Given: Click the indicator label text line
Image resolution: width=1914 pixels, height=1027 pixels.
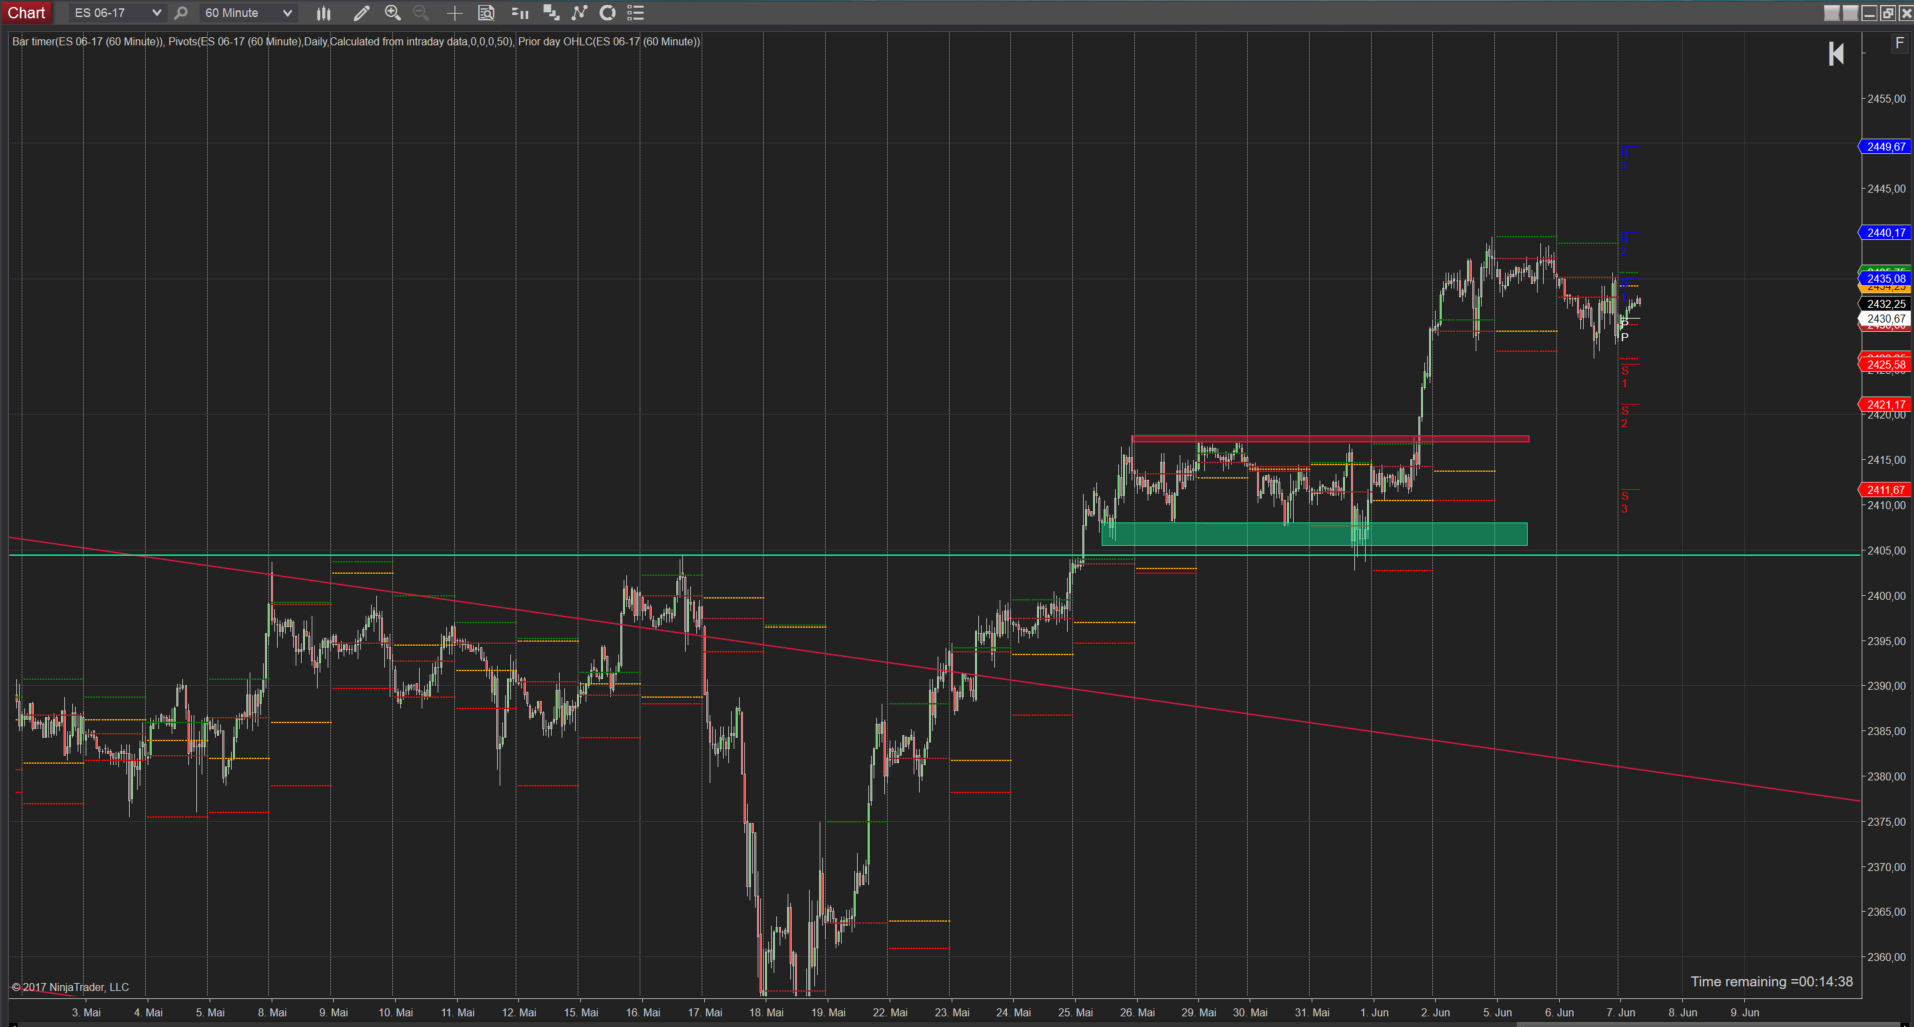Looking at the screenshot, I should click(x=356, y=42).
